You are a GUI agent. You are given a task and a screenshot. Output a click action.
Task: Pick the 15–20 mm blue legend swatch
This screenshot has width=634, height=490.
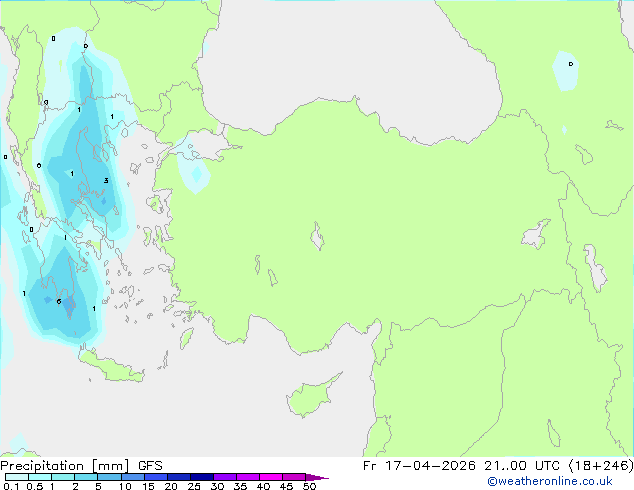[156, 477]
